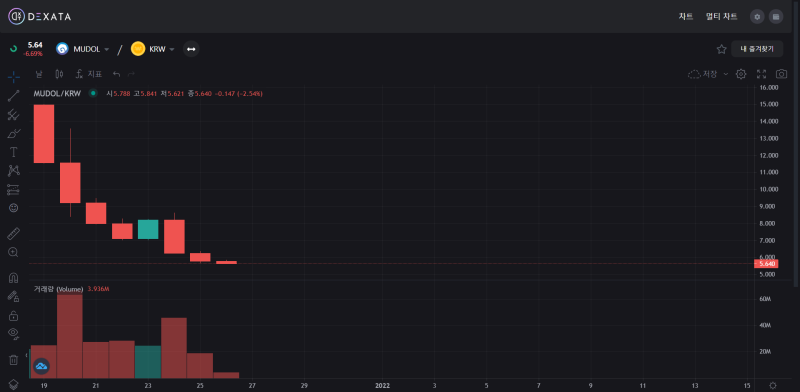Click the header price 5.64 readout
800x392 pixels.
click(x=35, y=45)
